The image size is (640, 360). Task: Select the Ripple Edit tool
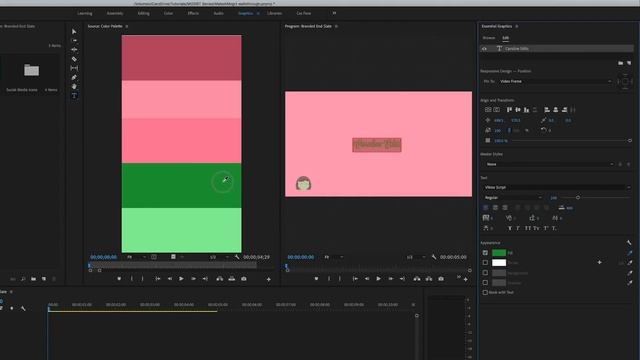coord(74,49)
